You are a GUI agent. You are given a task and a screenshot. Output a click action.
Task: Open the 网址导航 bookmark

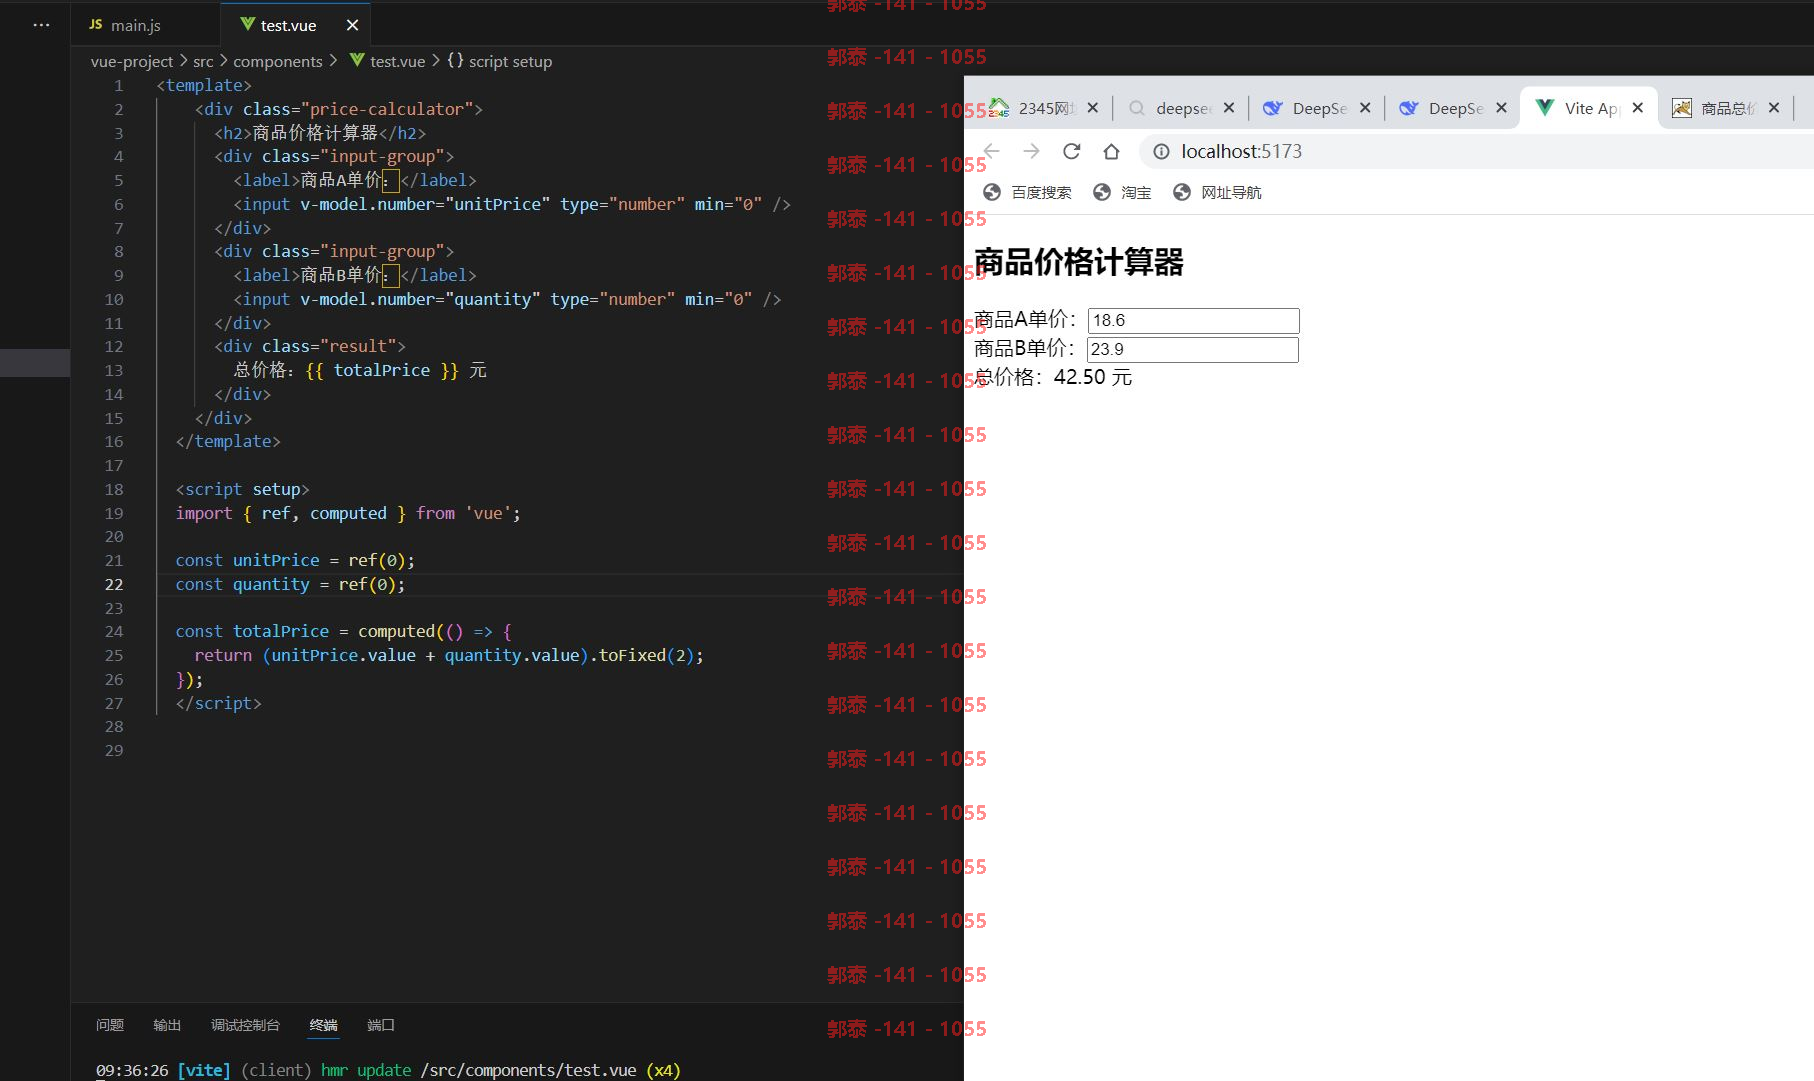click(x=1217, y=192)
